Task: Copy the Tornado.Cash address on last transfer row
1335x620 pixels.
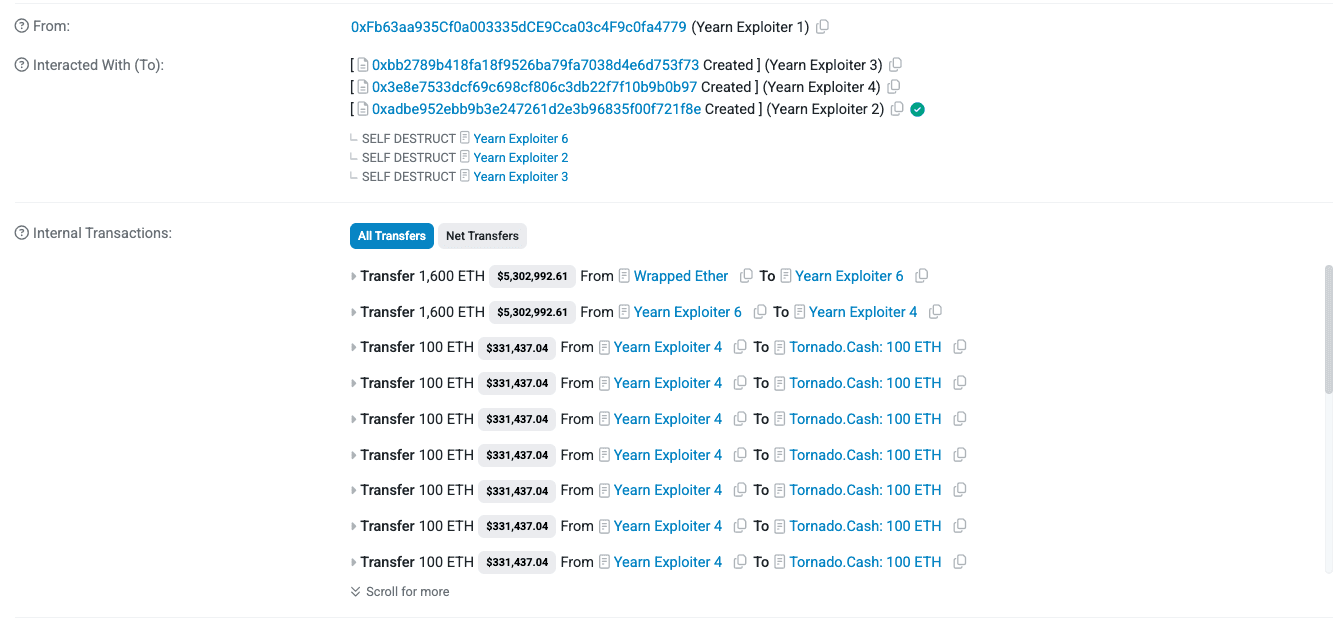Action: 959,562
